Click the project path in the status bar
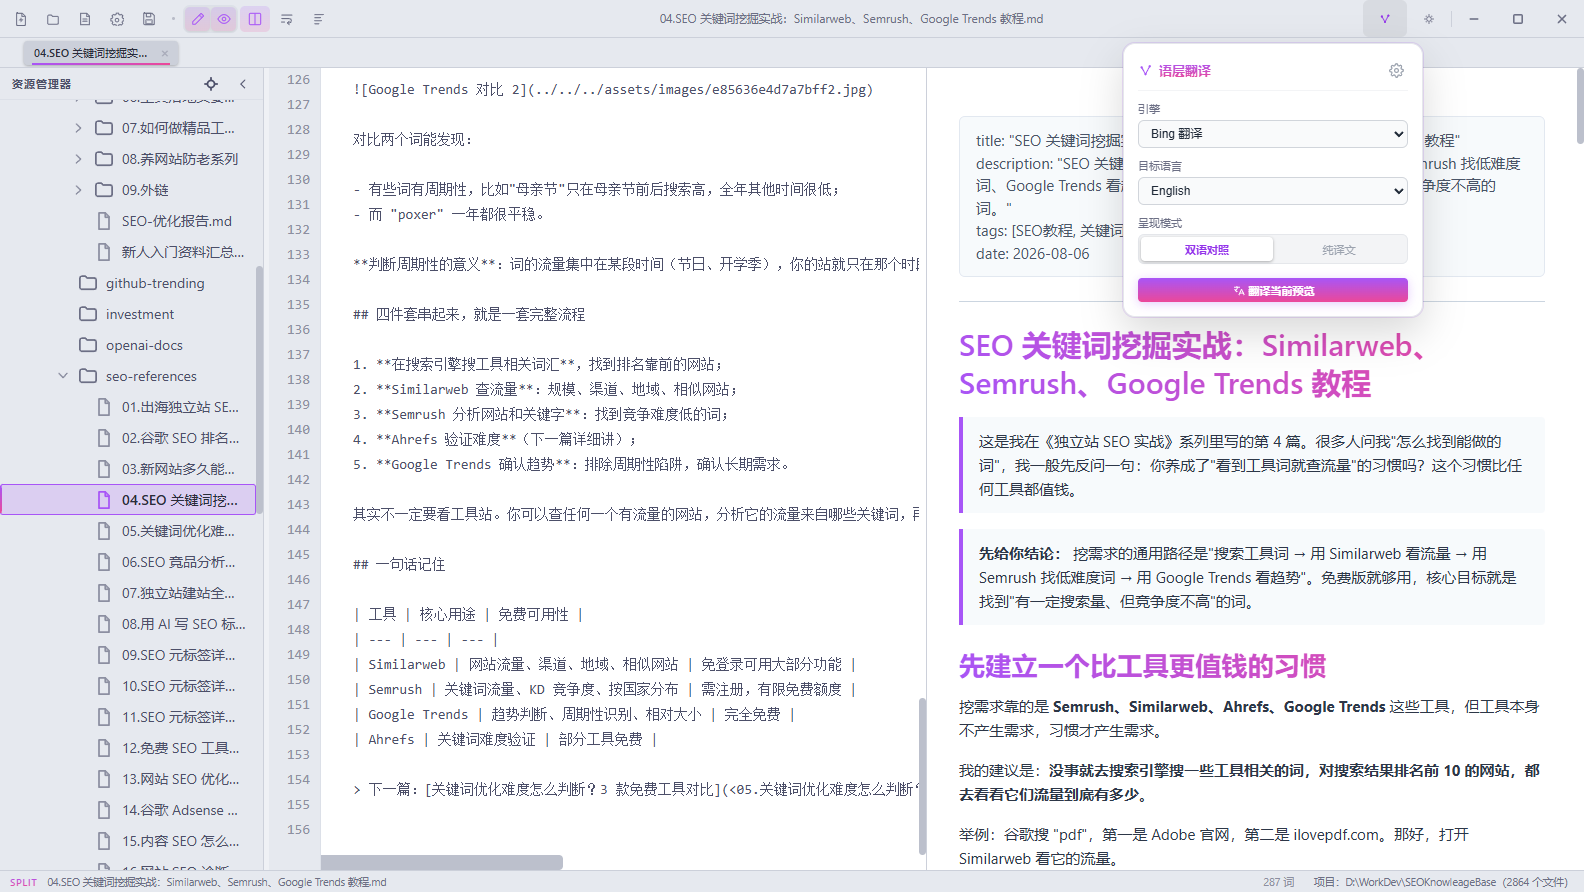This screenshot has width=1584, height=892. click(1440, 882)
